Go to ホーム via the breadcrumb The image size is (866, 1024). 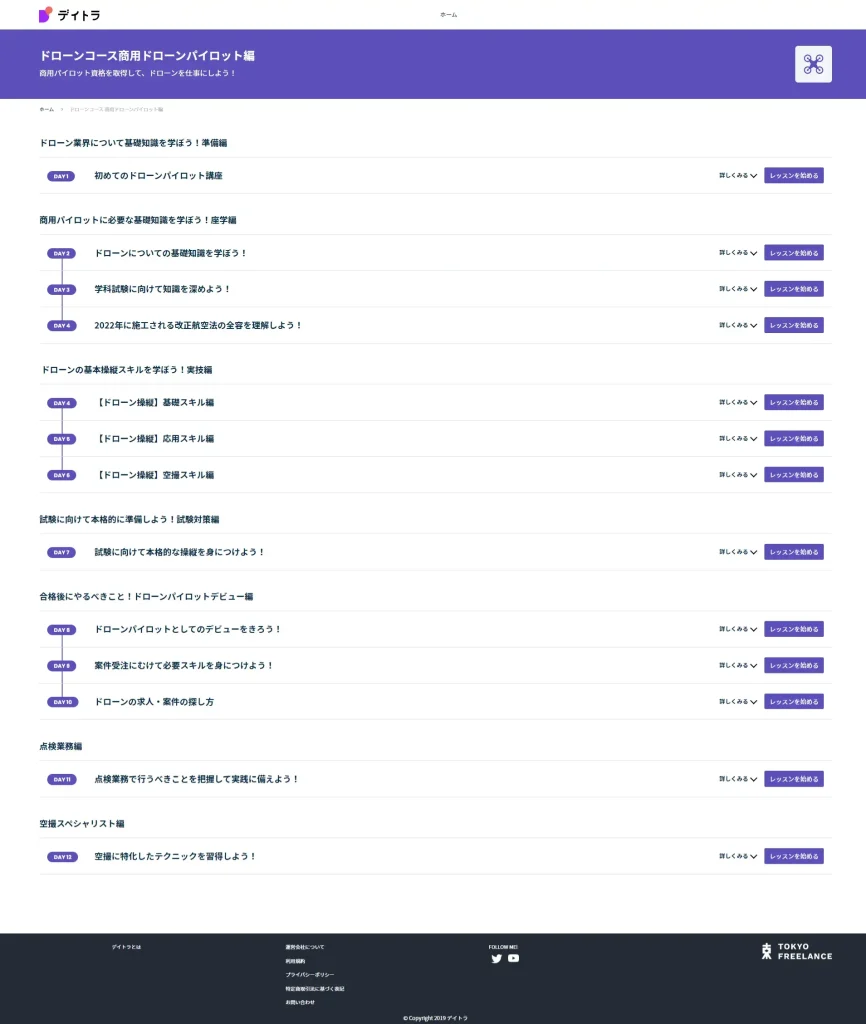(x=47, y=108)
